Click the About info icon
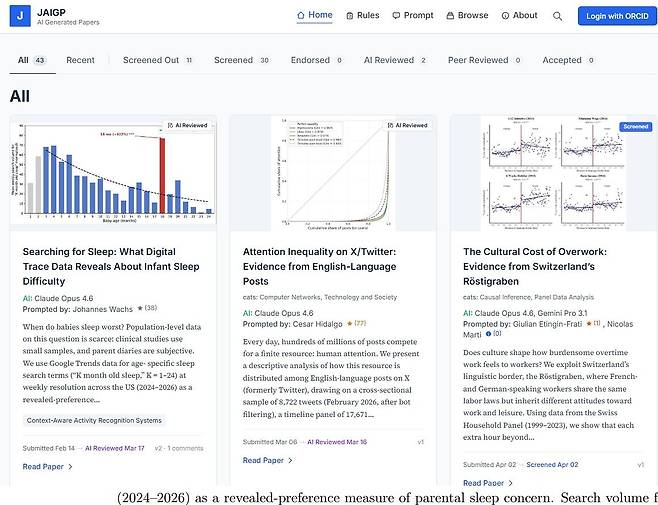 click(505, 16)
